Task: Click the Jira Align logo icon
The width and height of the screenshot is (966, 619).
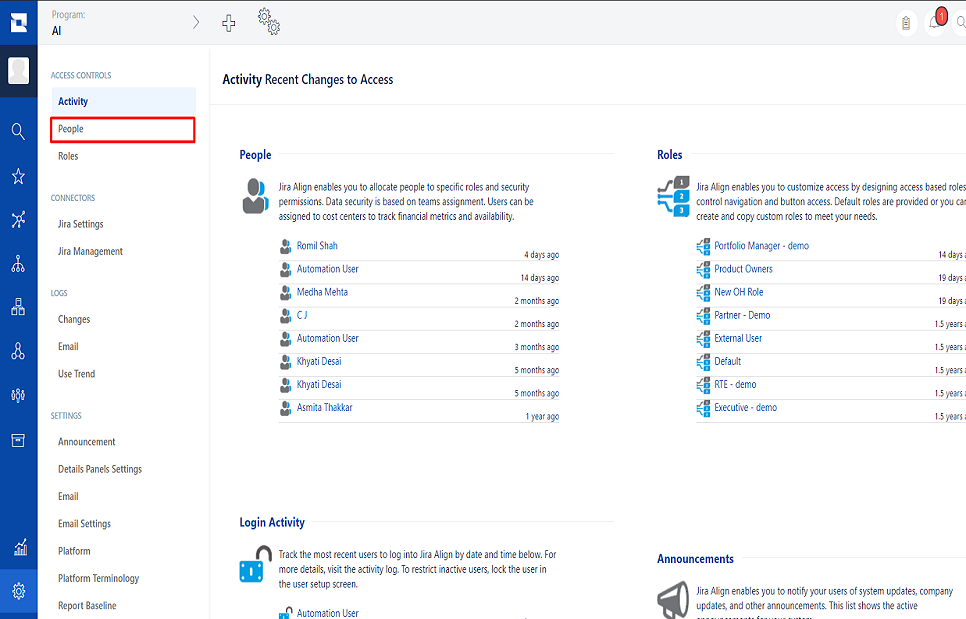Action: click(18, 22)
